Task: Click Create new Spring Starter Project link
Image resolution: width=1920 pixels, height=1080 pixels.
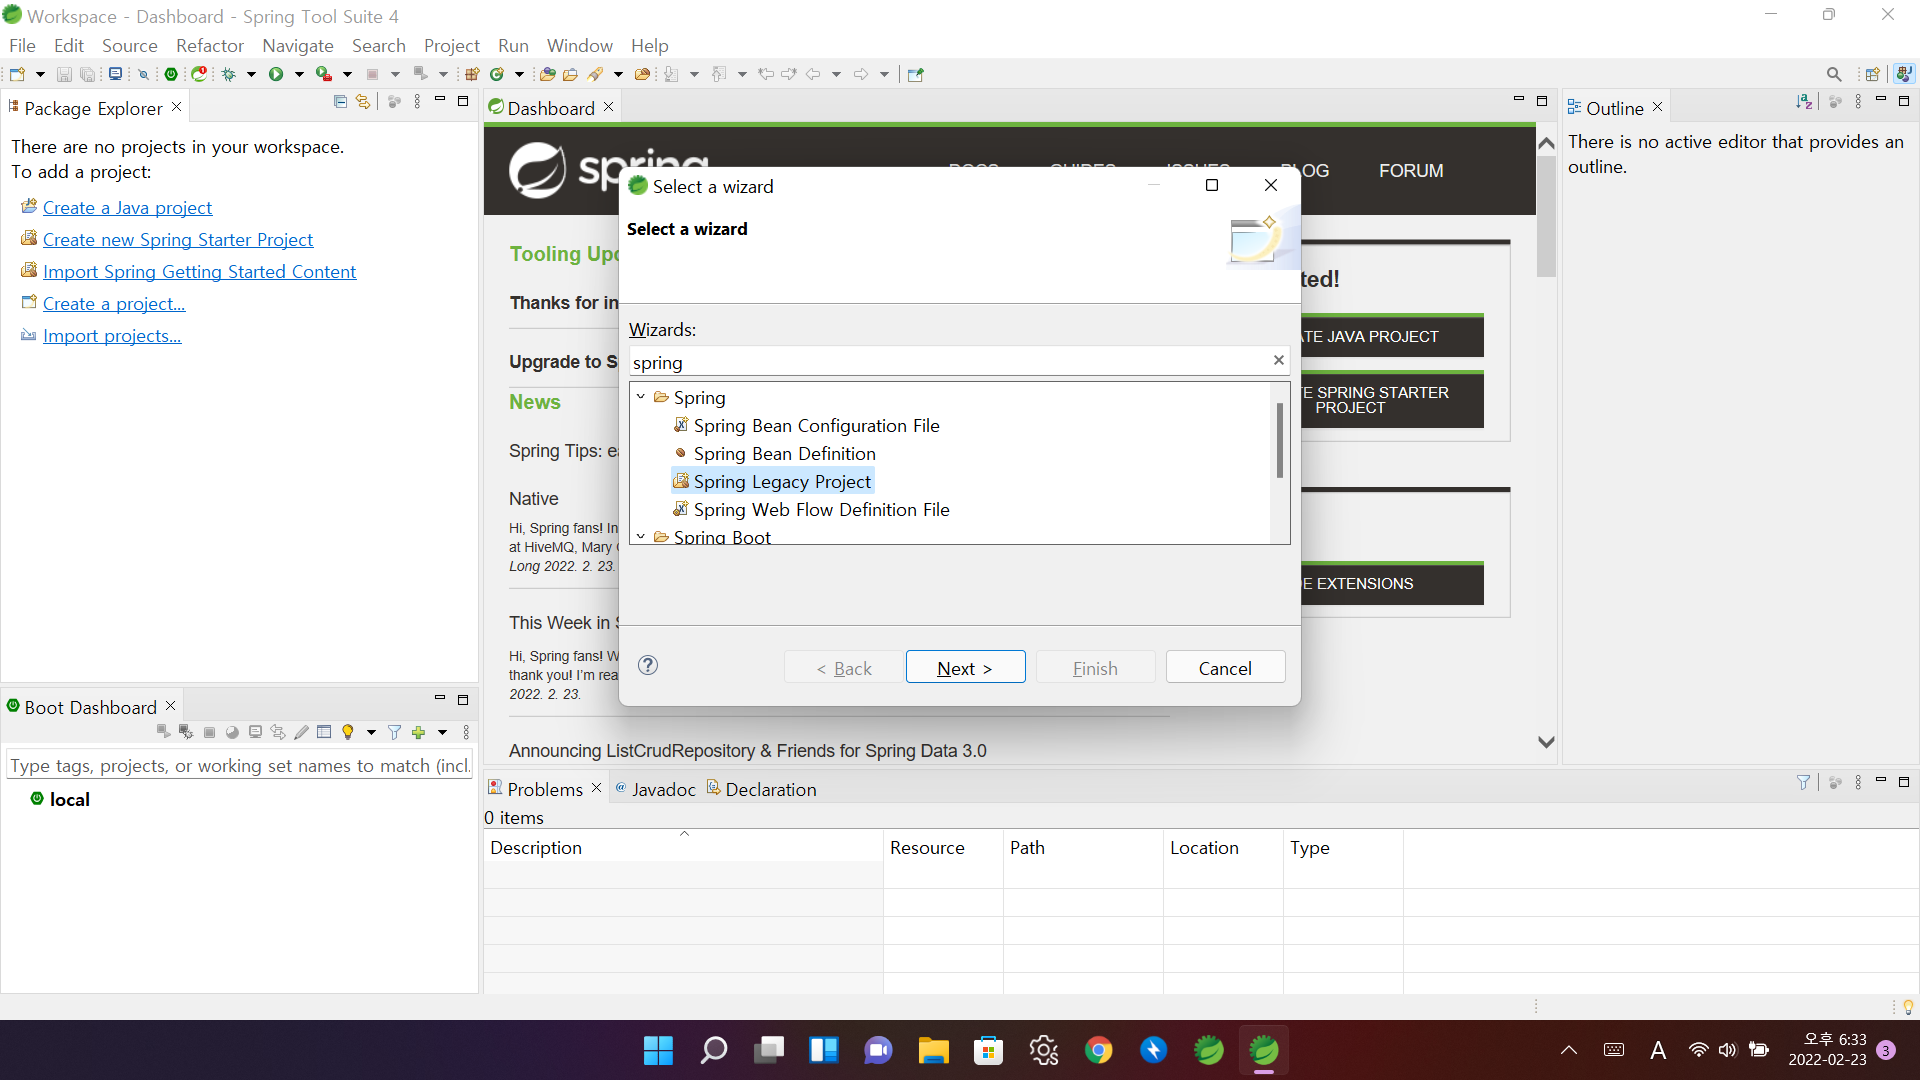Action: click(x=178, y=240)
